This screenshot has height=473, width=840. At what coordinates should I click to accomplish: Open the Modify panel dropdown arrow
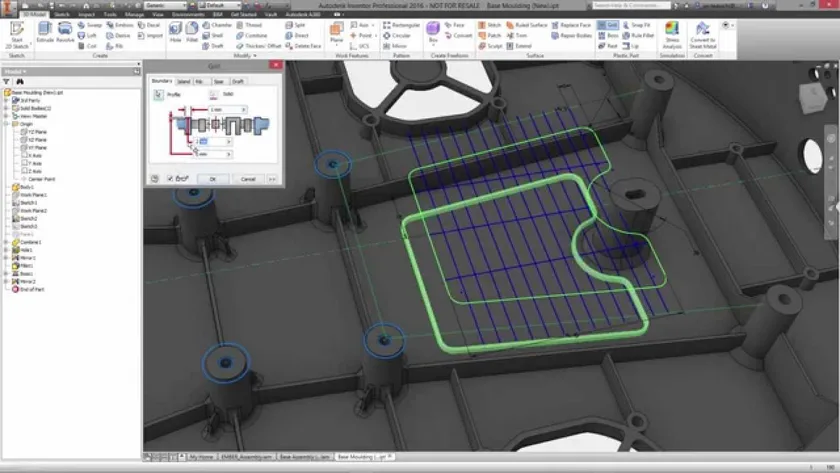255,56
